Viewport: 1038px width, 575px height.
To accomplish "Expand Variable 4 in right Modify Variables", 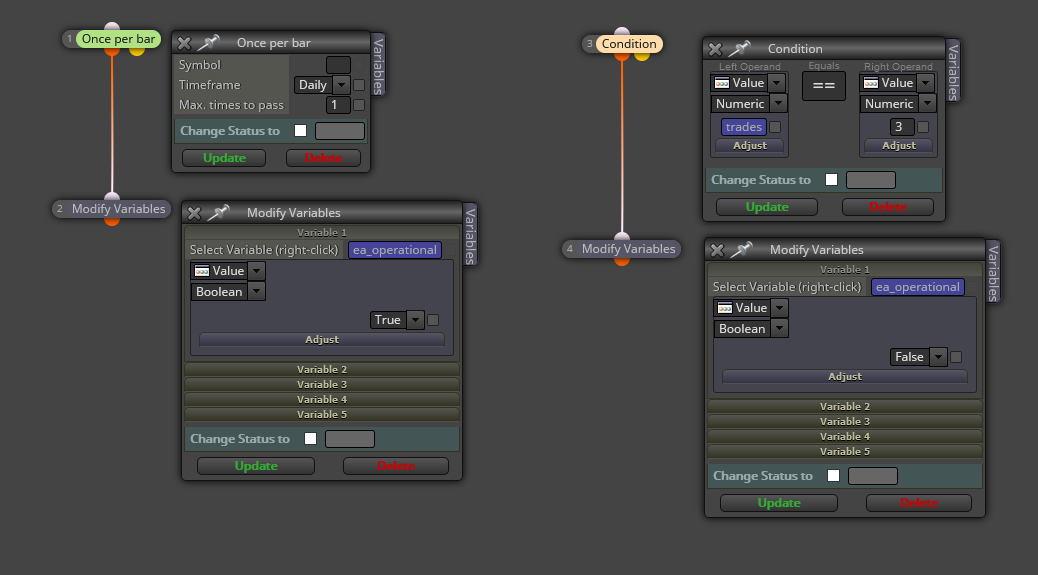I will pyautogui.click(x=845, y=437).
